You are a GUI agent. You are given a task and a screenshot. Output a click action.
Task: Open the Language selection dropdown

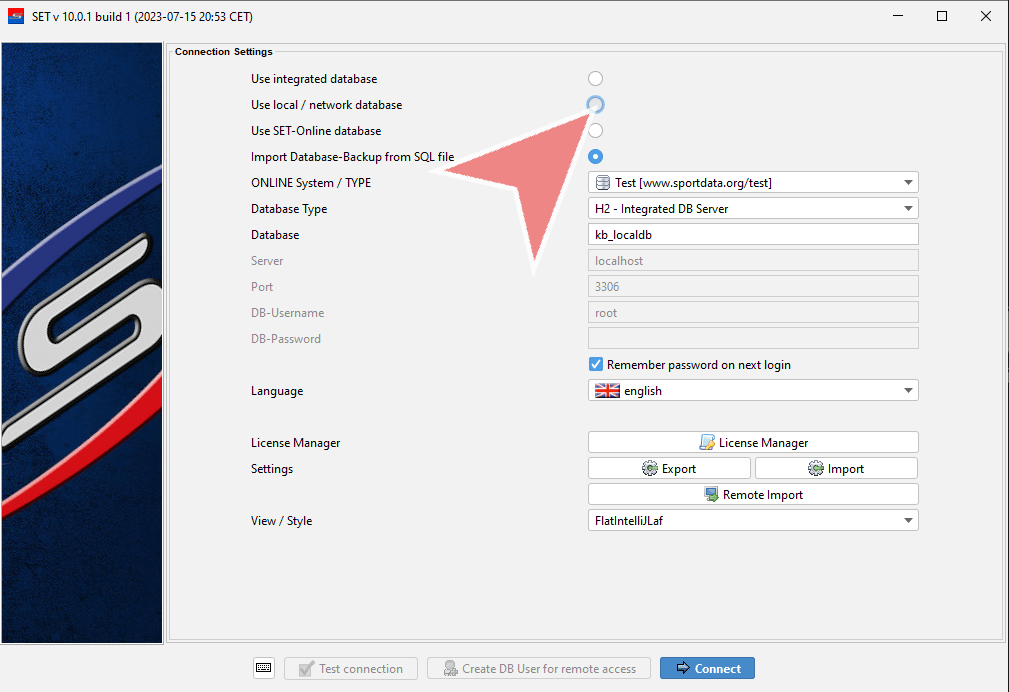752,391
